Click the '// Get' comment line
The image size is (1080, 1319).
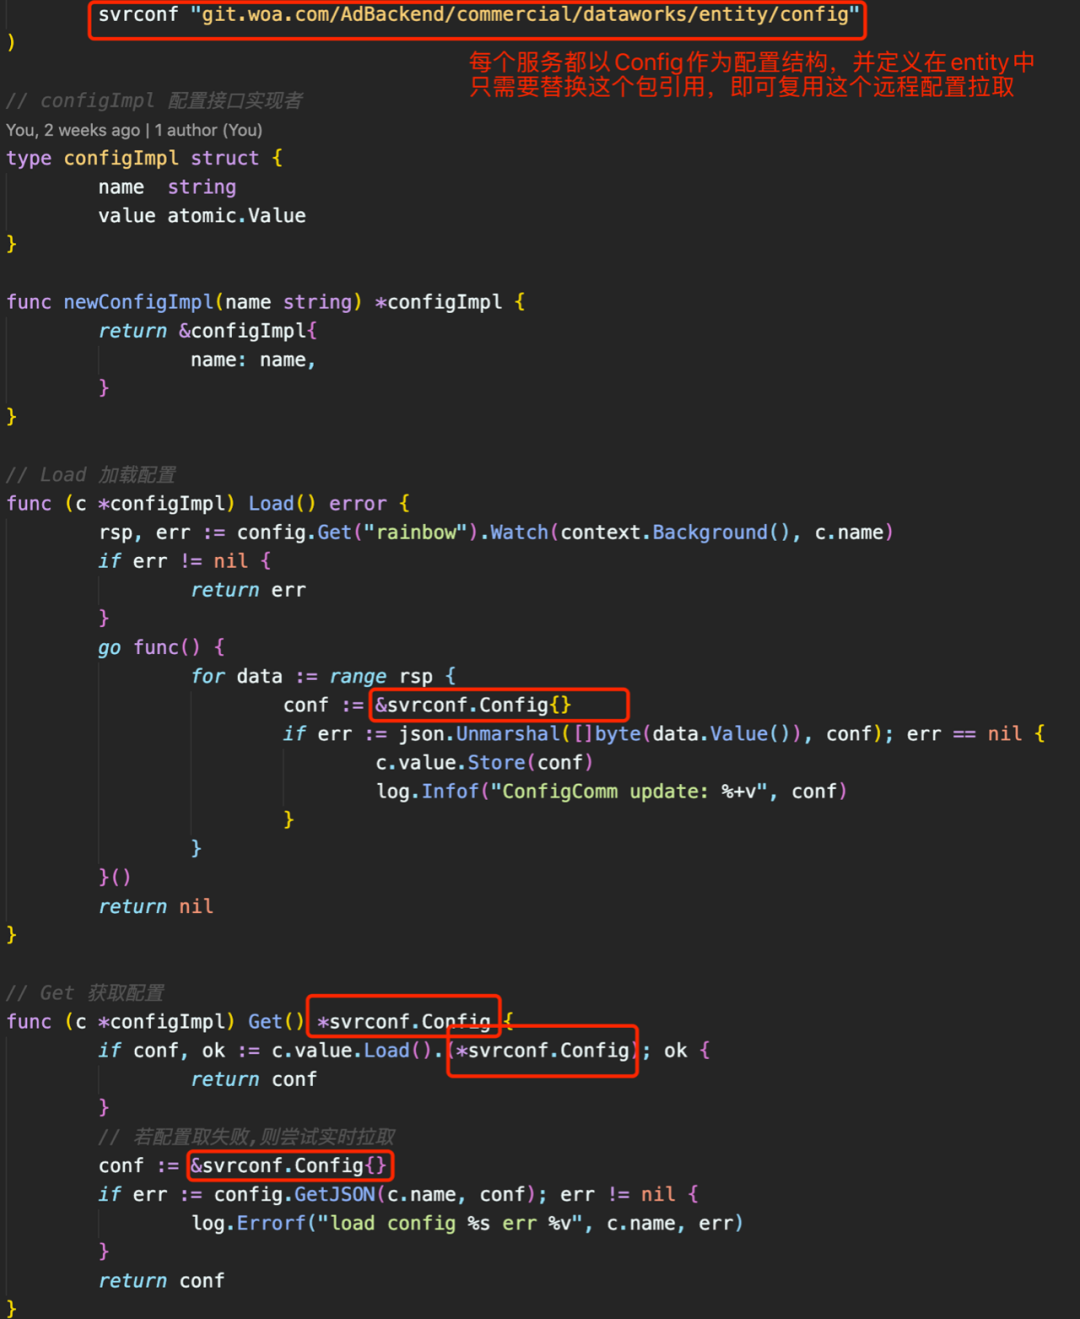(x=85, y=993)
